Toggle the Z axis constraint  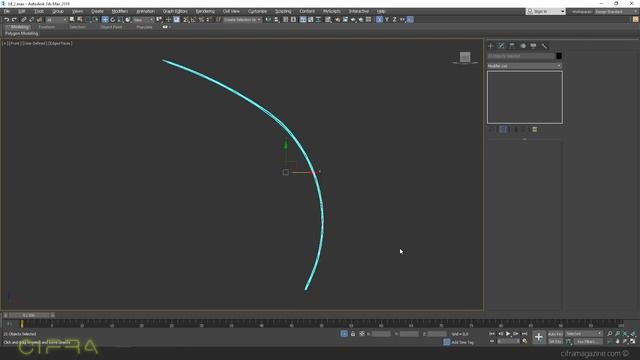[394, 20]
